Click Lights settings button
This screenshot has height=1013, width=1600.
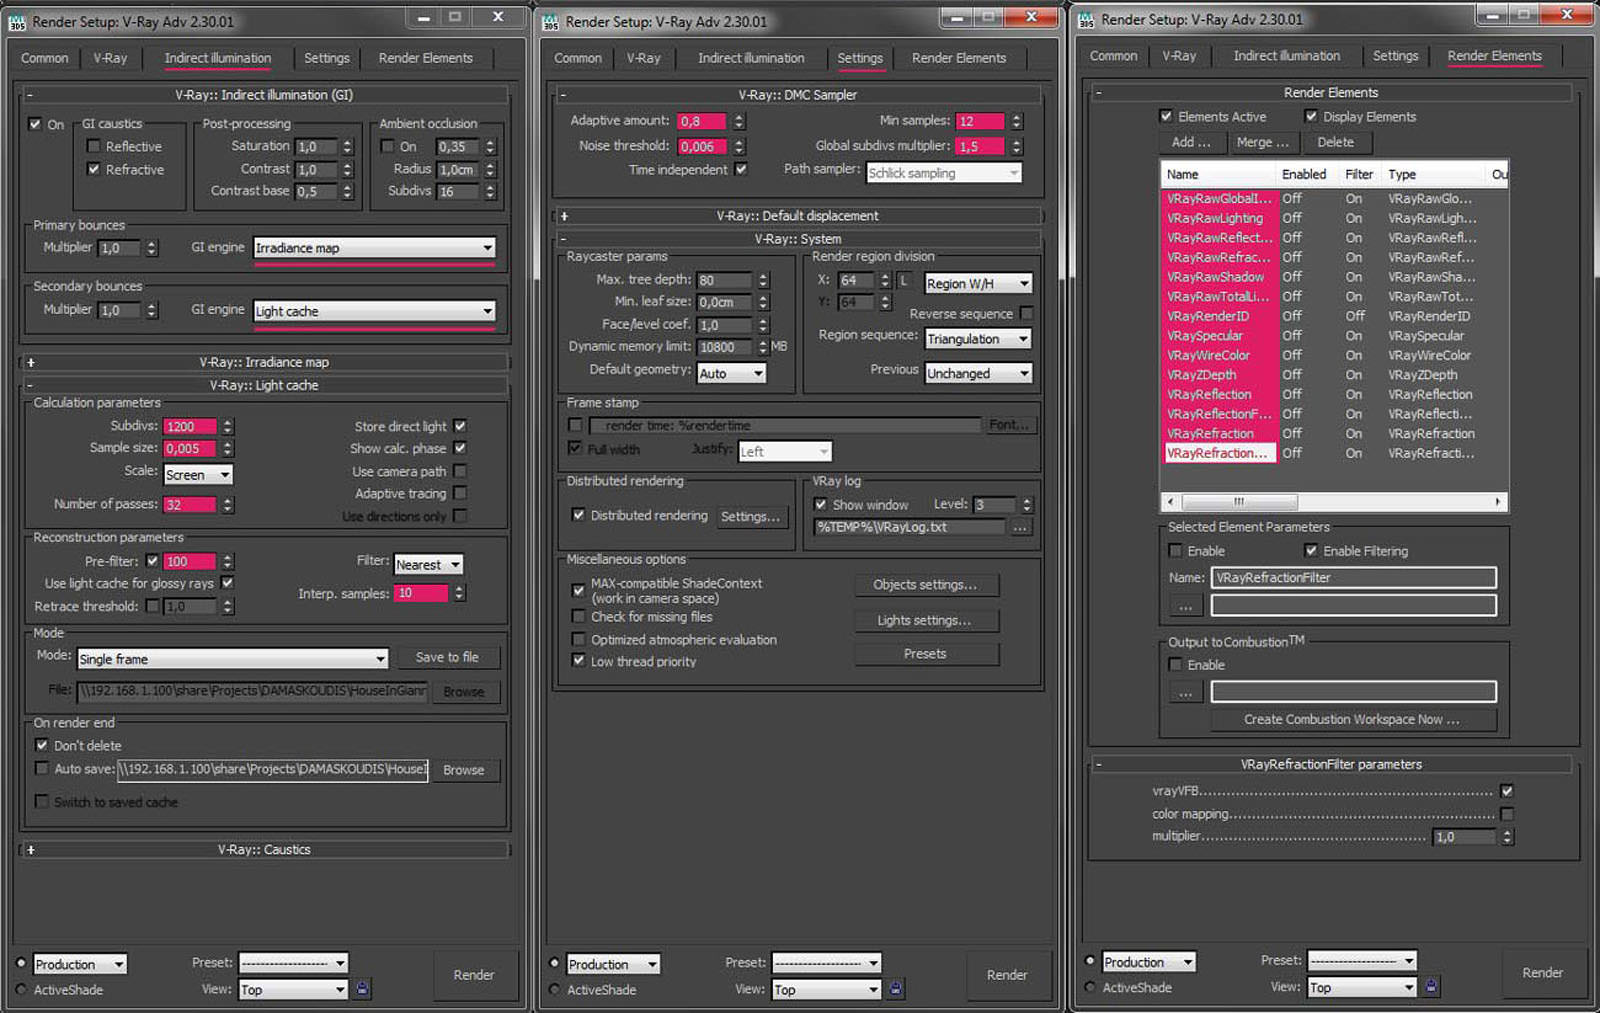pos(925,620)
